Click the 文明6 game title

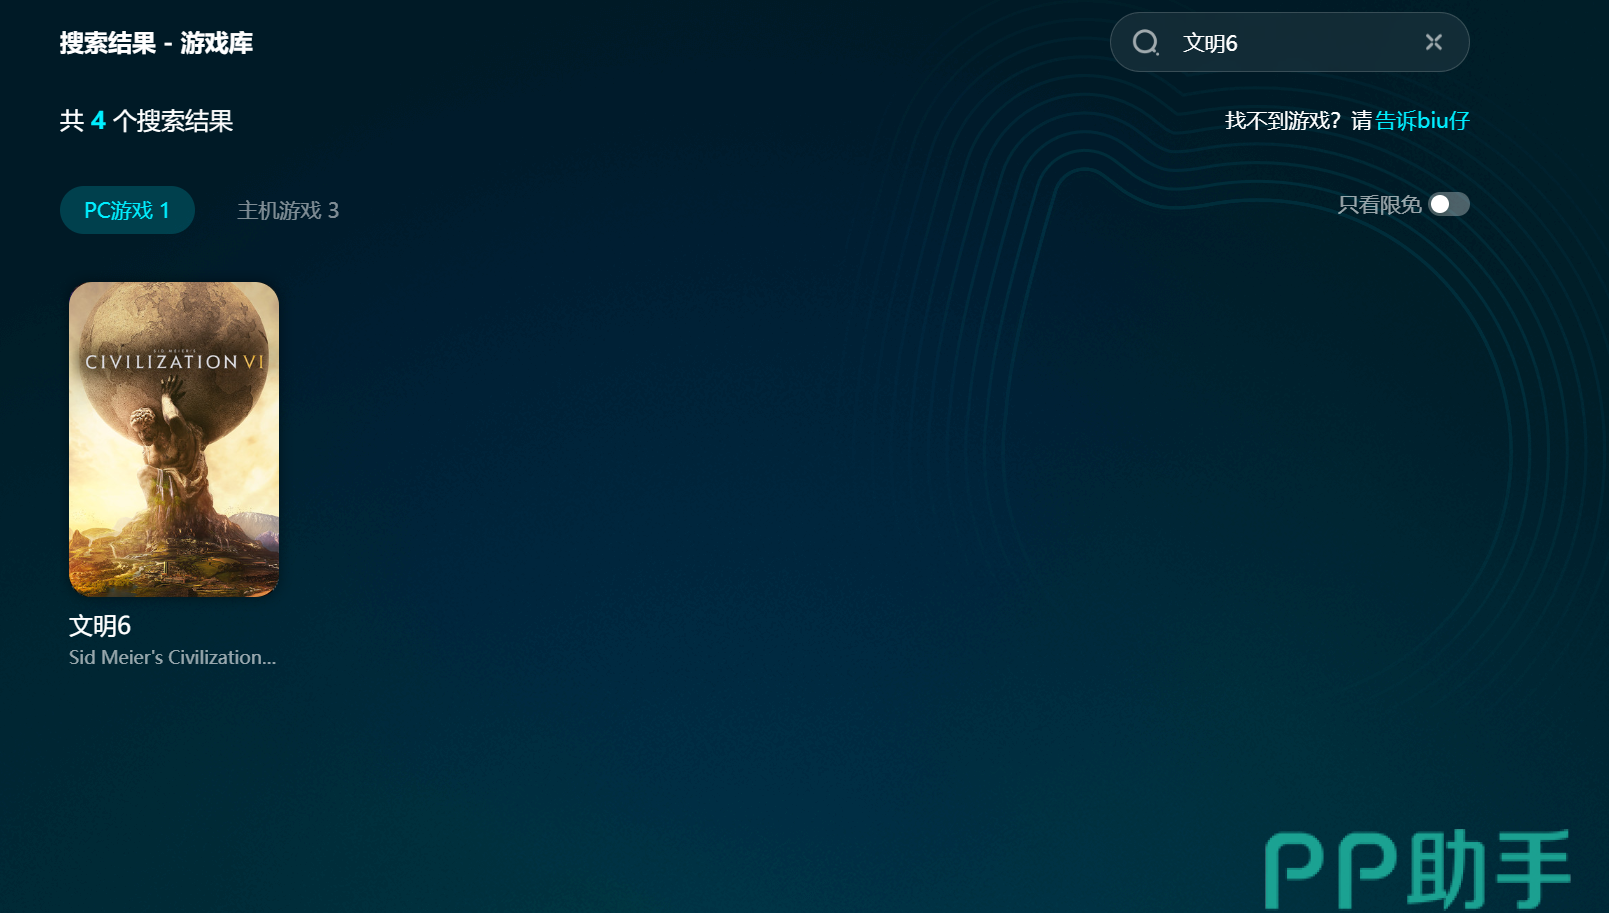[100, 626]
